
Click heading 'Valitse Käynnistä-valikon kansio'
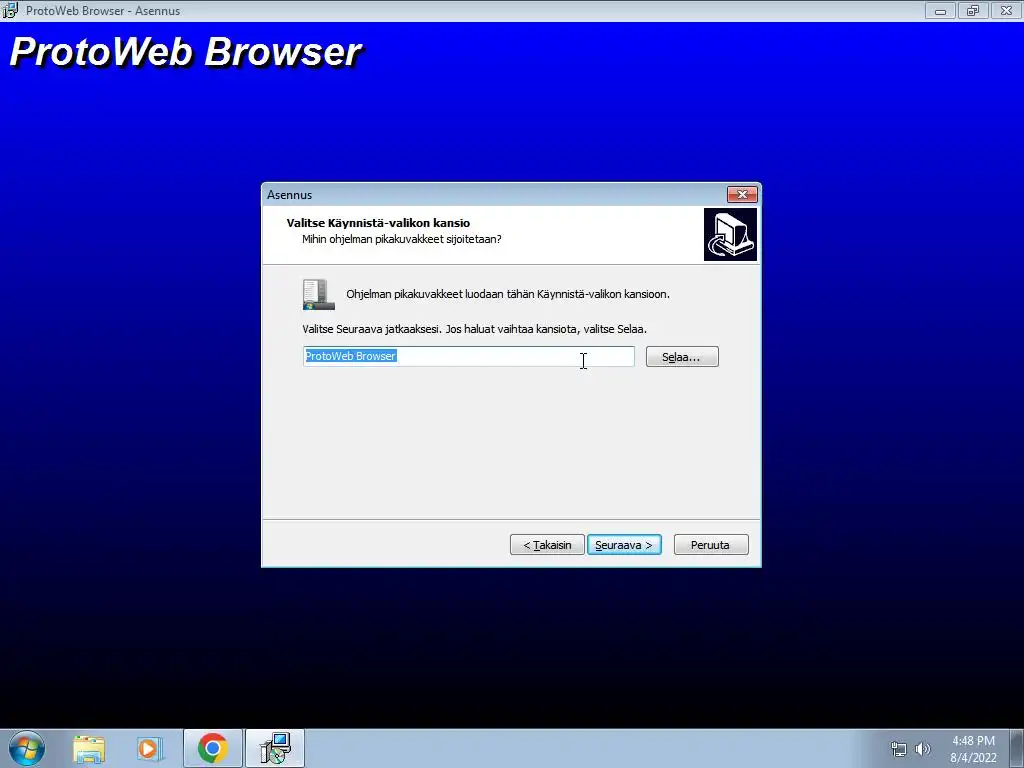(378, 223)
